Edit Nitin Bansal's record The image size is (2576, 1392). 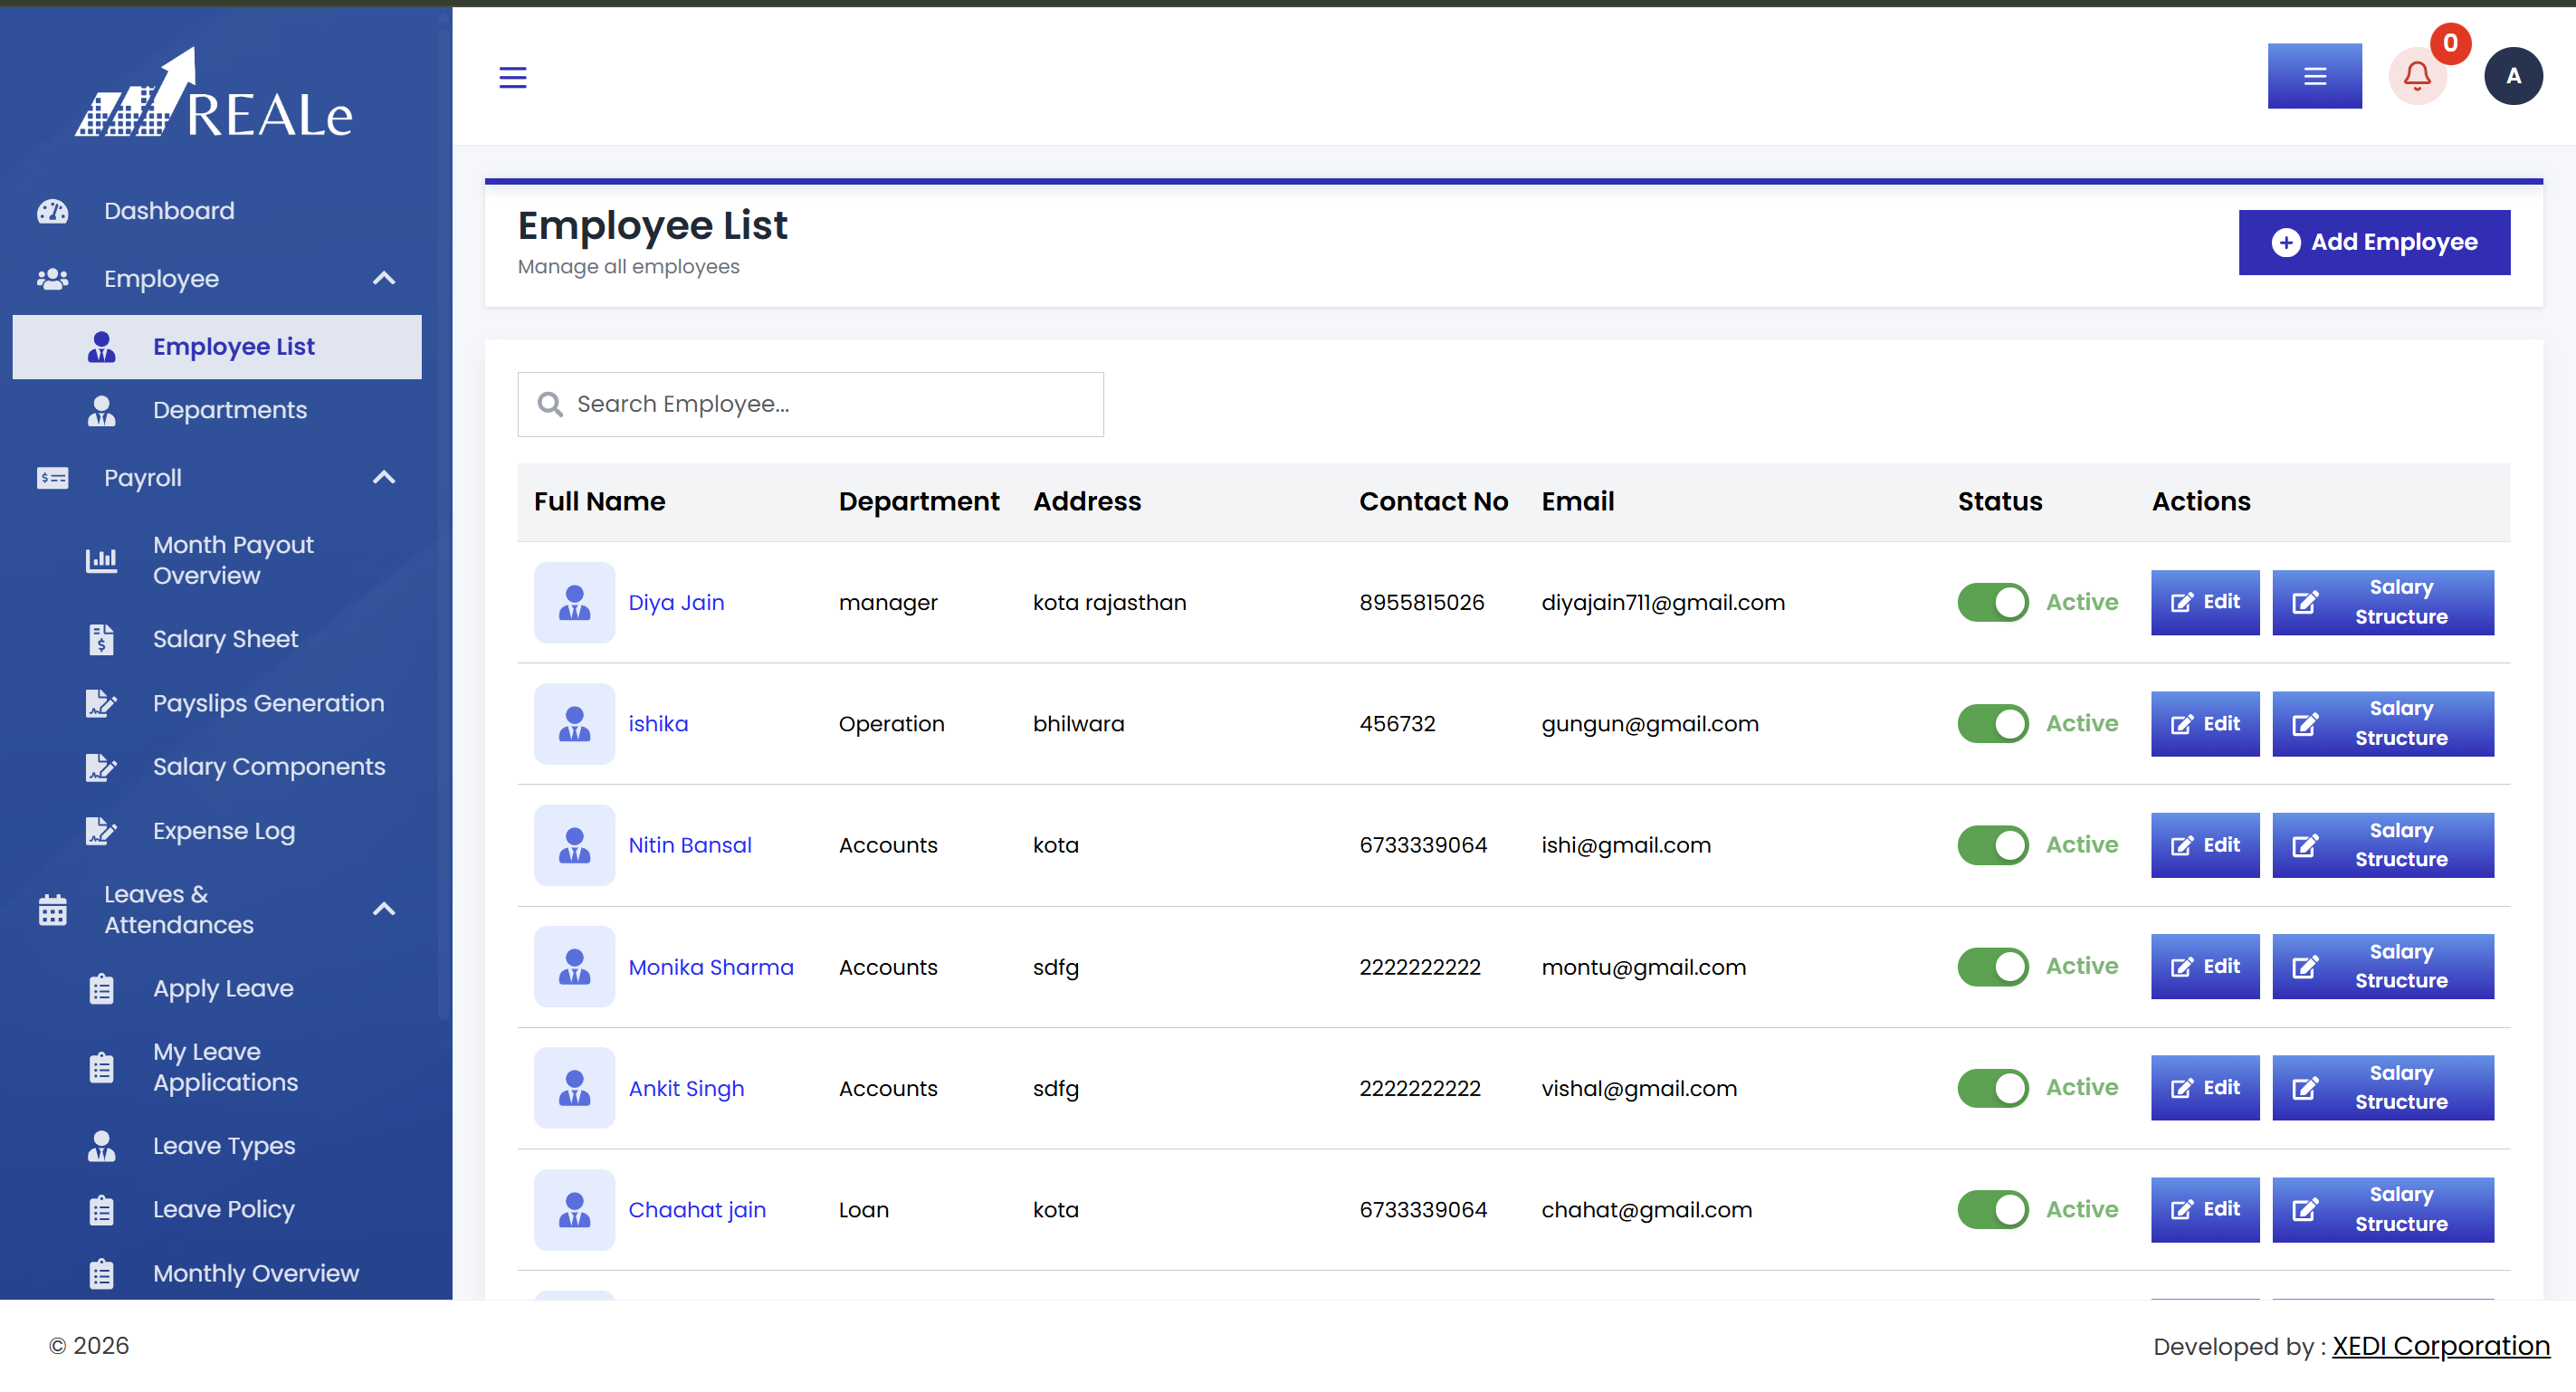[x=2204, y=845]
